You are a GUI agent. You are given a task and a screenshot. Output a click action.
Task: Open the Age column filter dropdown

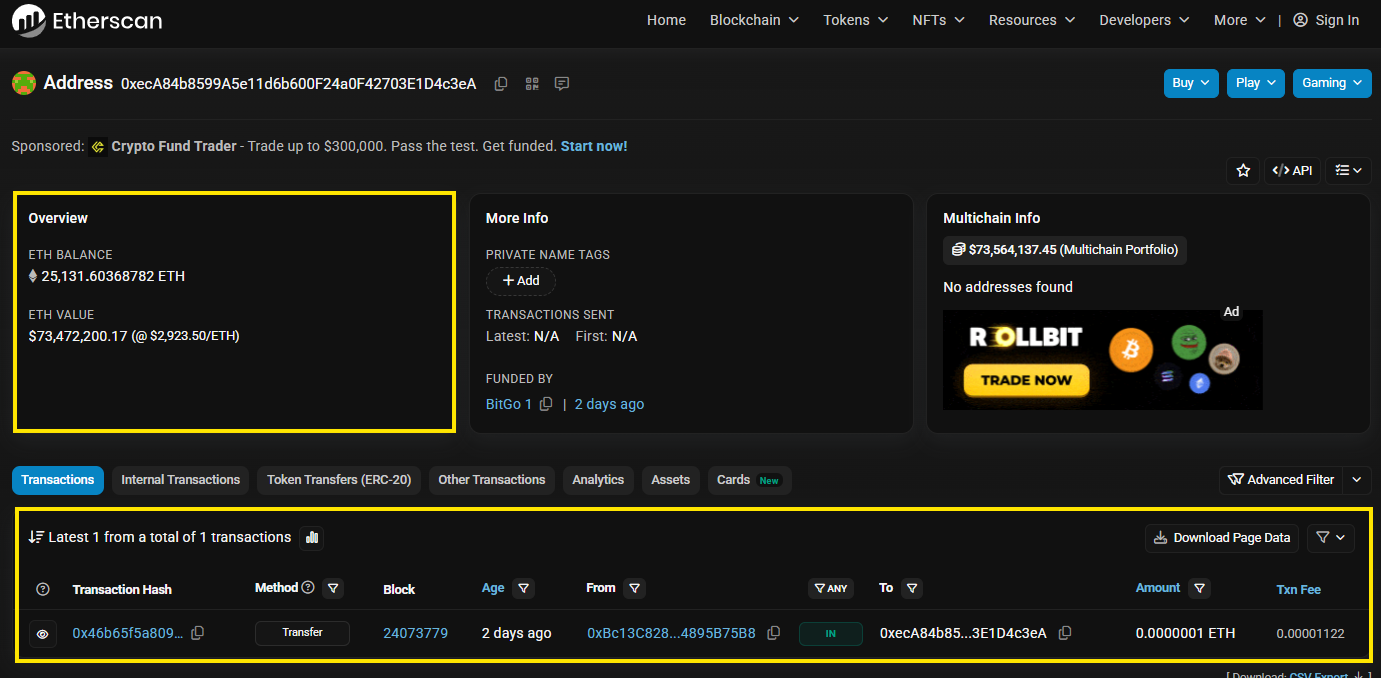[x=522, y=588]
